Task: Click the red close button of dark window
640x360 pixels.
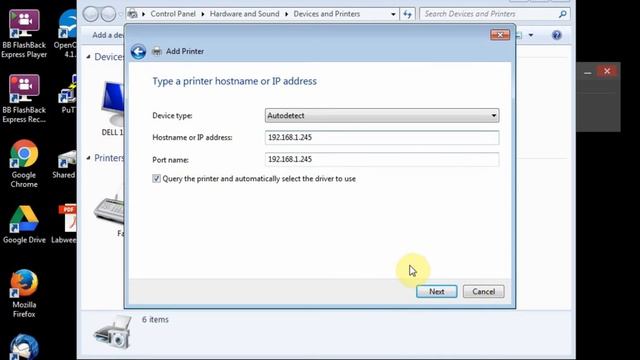Action: point(607,71)
